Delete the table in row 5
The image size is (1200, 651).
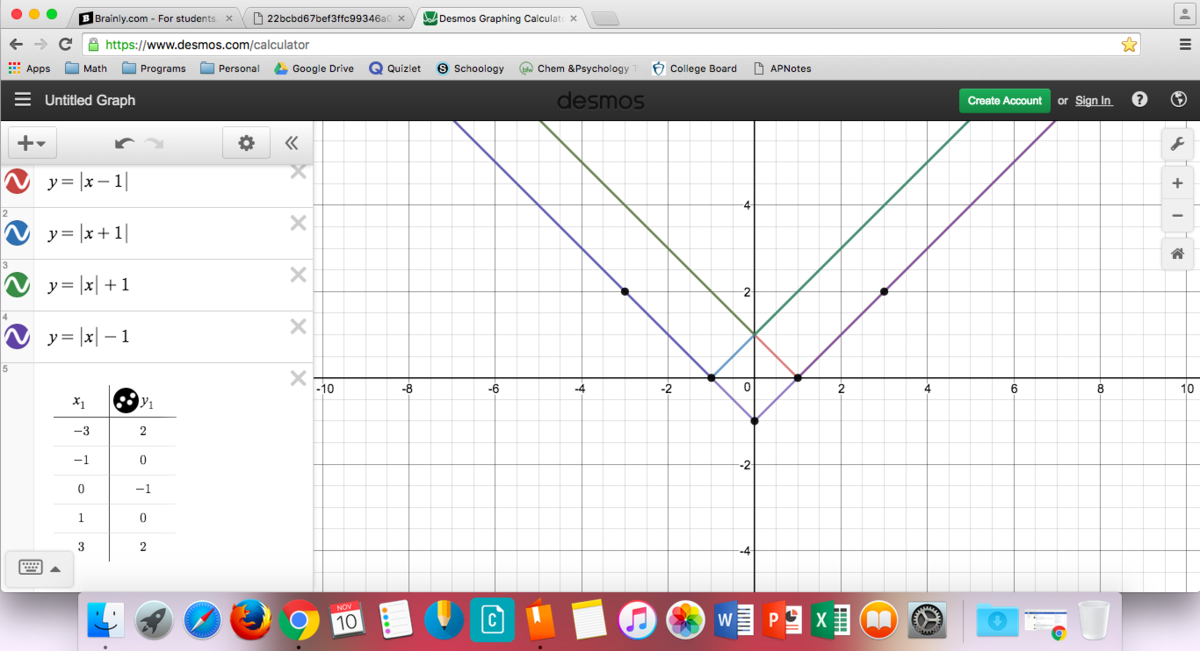coord(297,378)
